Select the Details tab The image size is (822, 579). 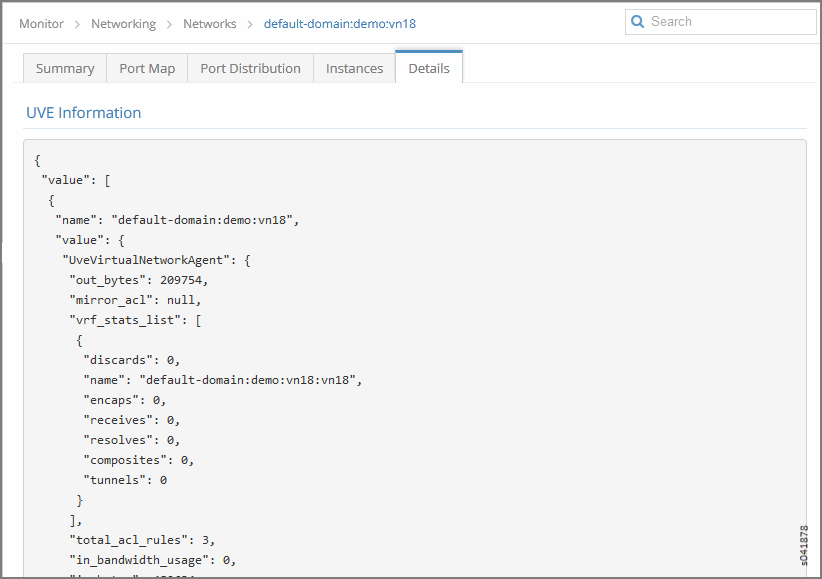tap(429, 68)
